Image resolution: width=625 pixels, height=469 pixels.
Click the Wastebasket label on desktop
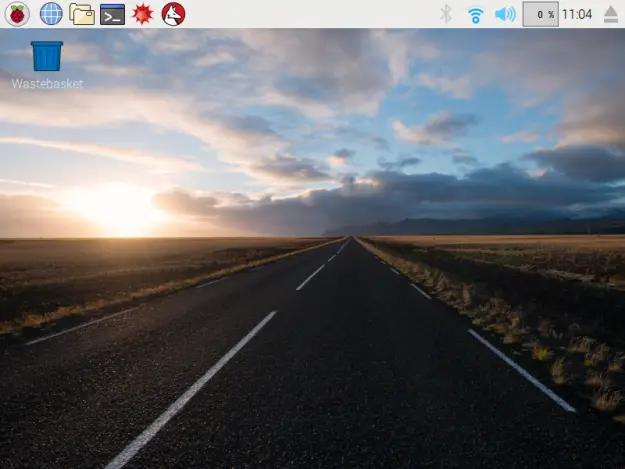click(47, 84)
